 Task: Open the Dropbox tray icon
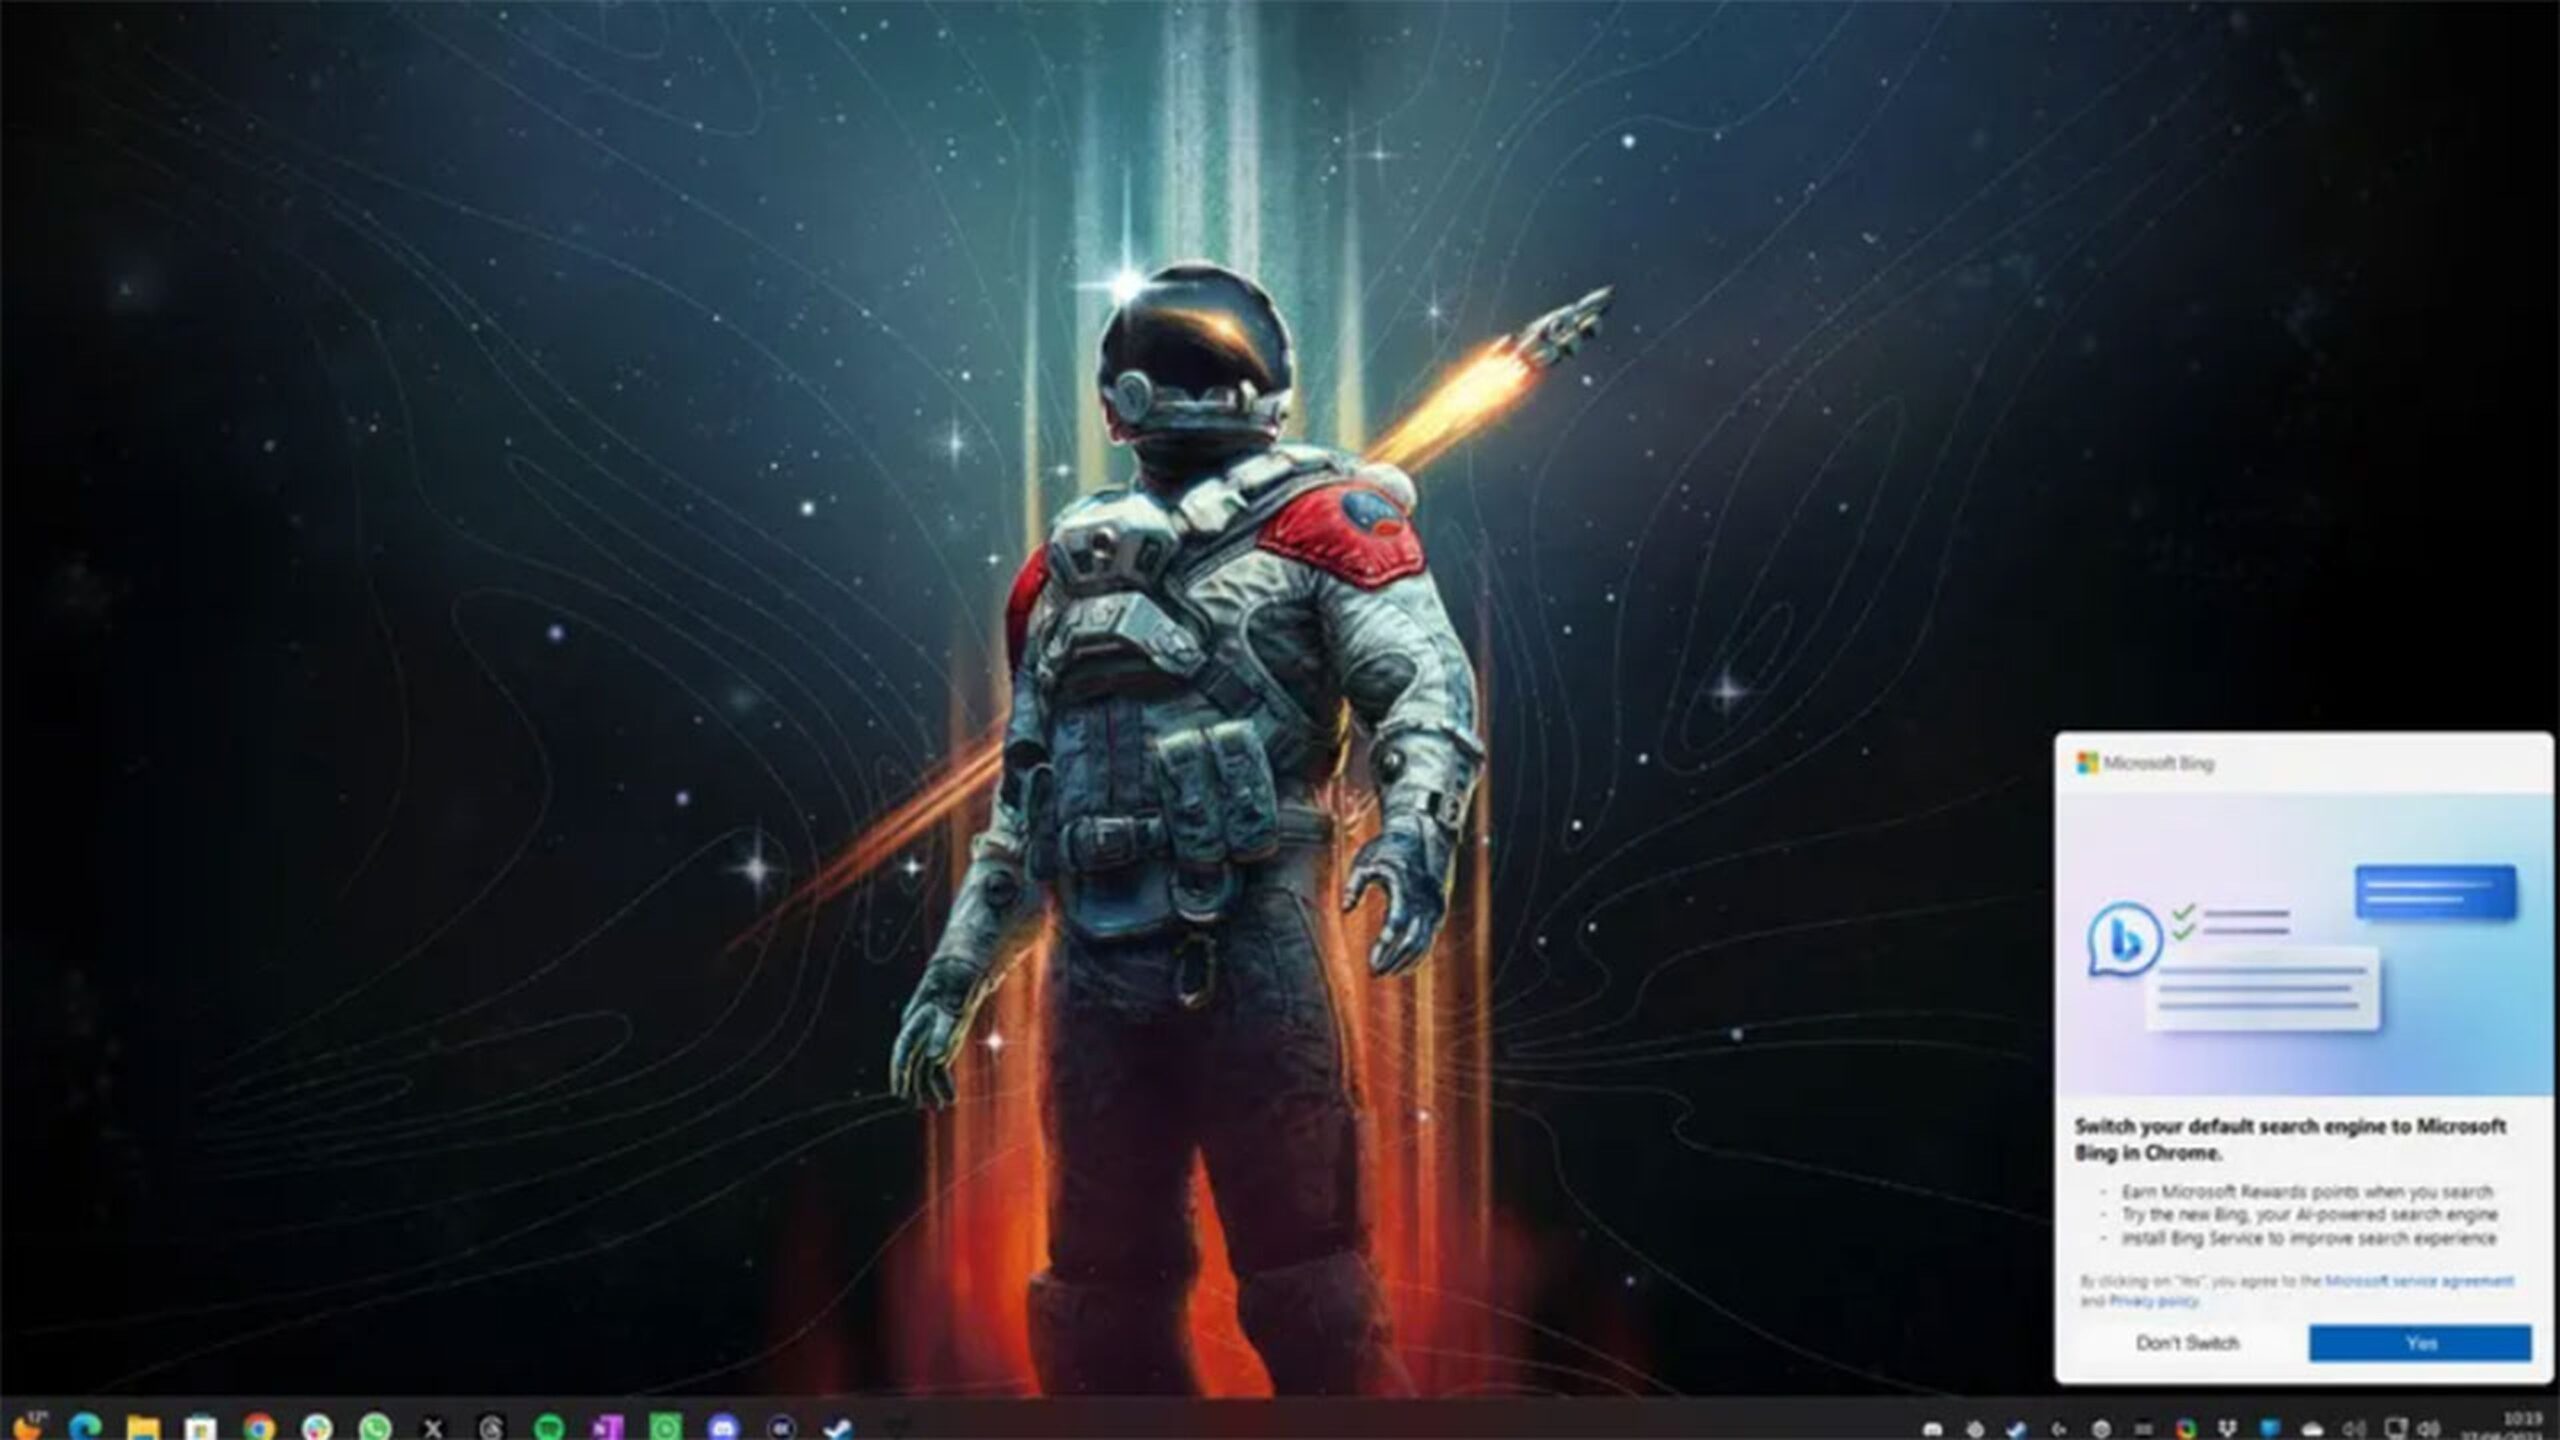pos(2227,1430)
